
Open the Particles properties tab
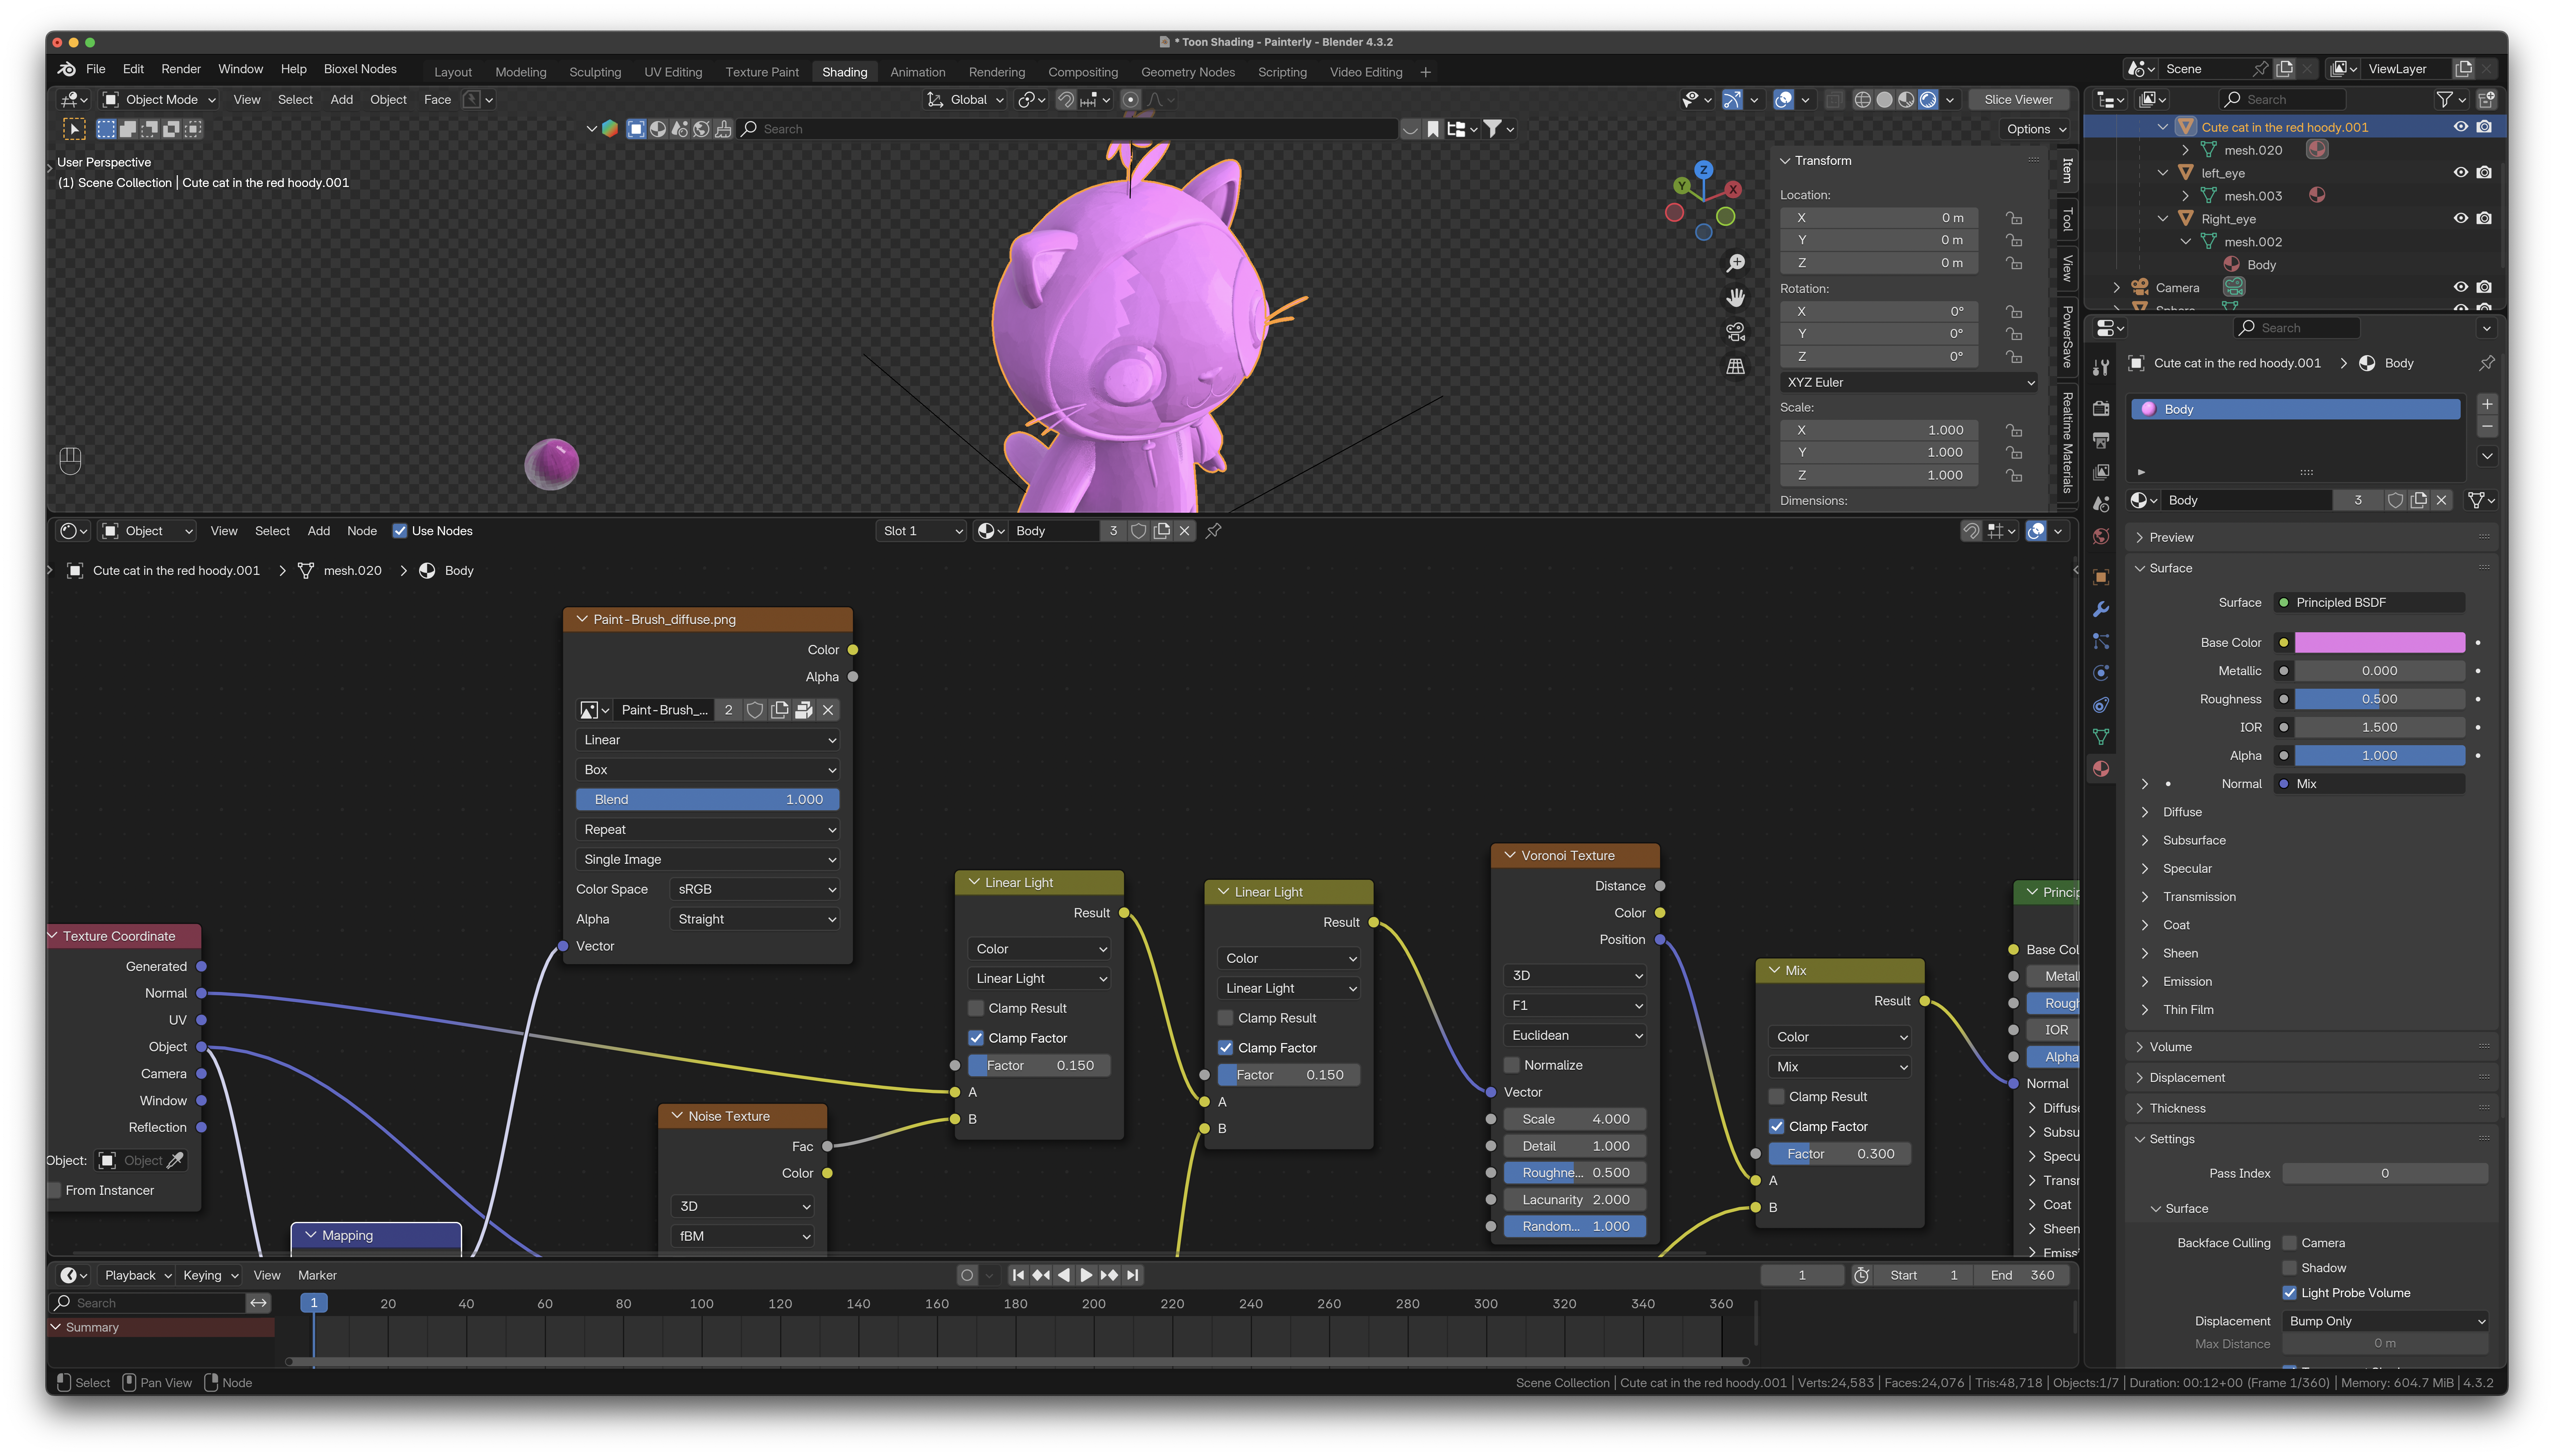click(x=2101, y=641)
